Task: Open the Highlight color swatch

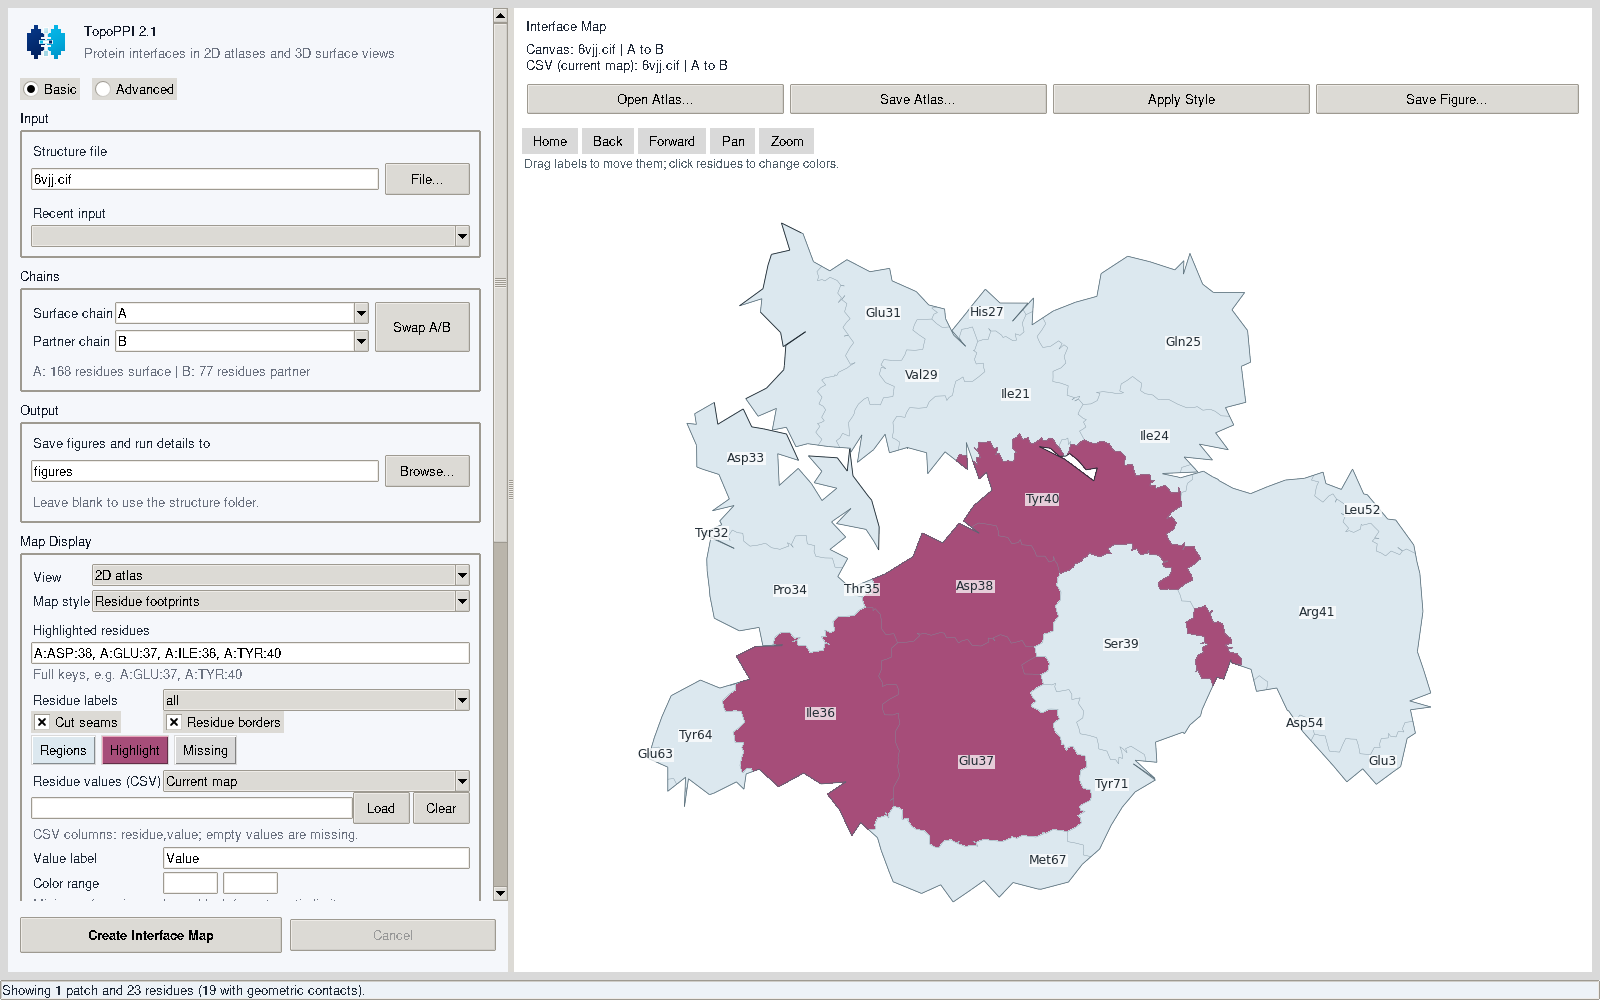Action: [x=135, y=750]
